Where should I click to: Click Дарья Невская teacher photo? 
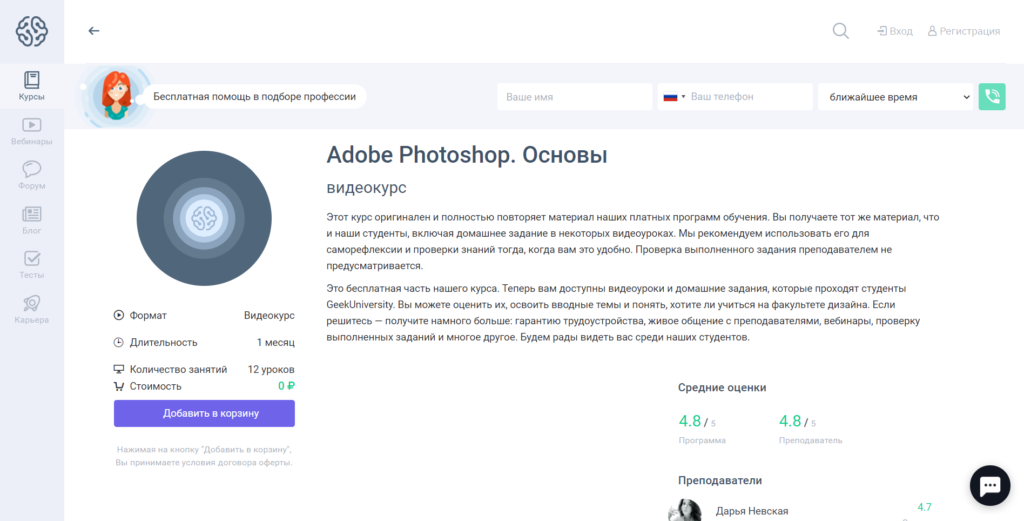tap(684, 511)
